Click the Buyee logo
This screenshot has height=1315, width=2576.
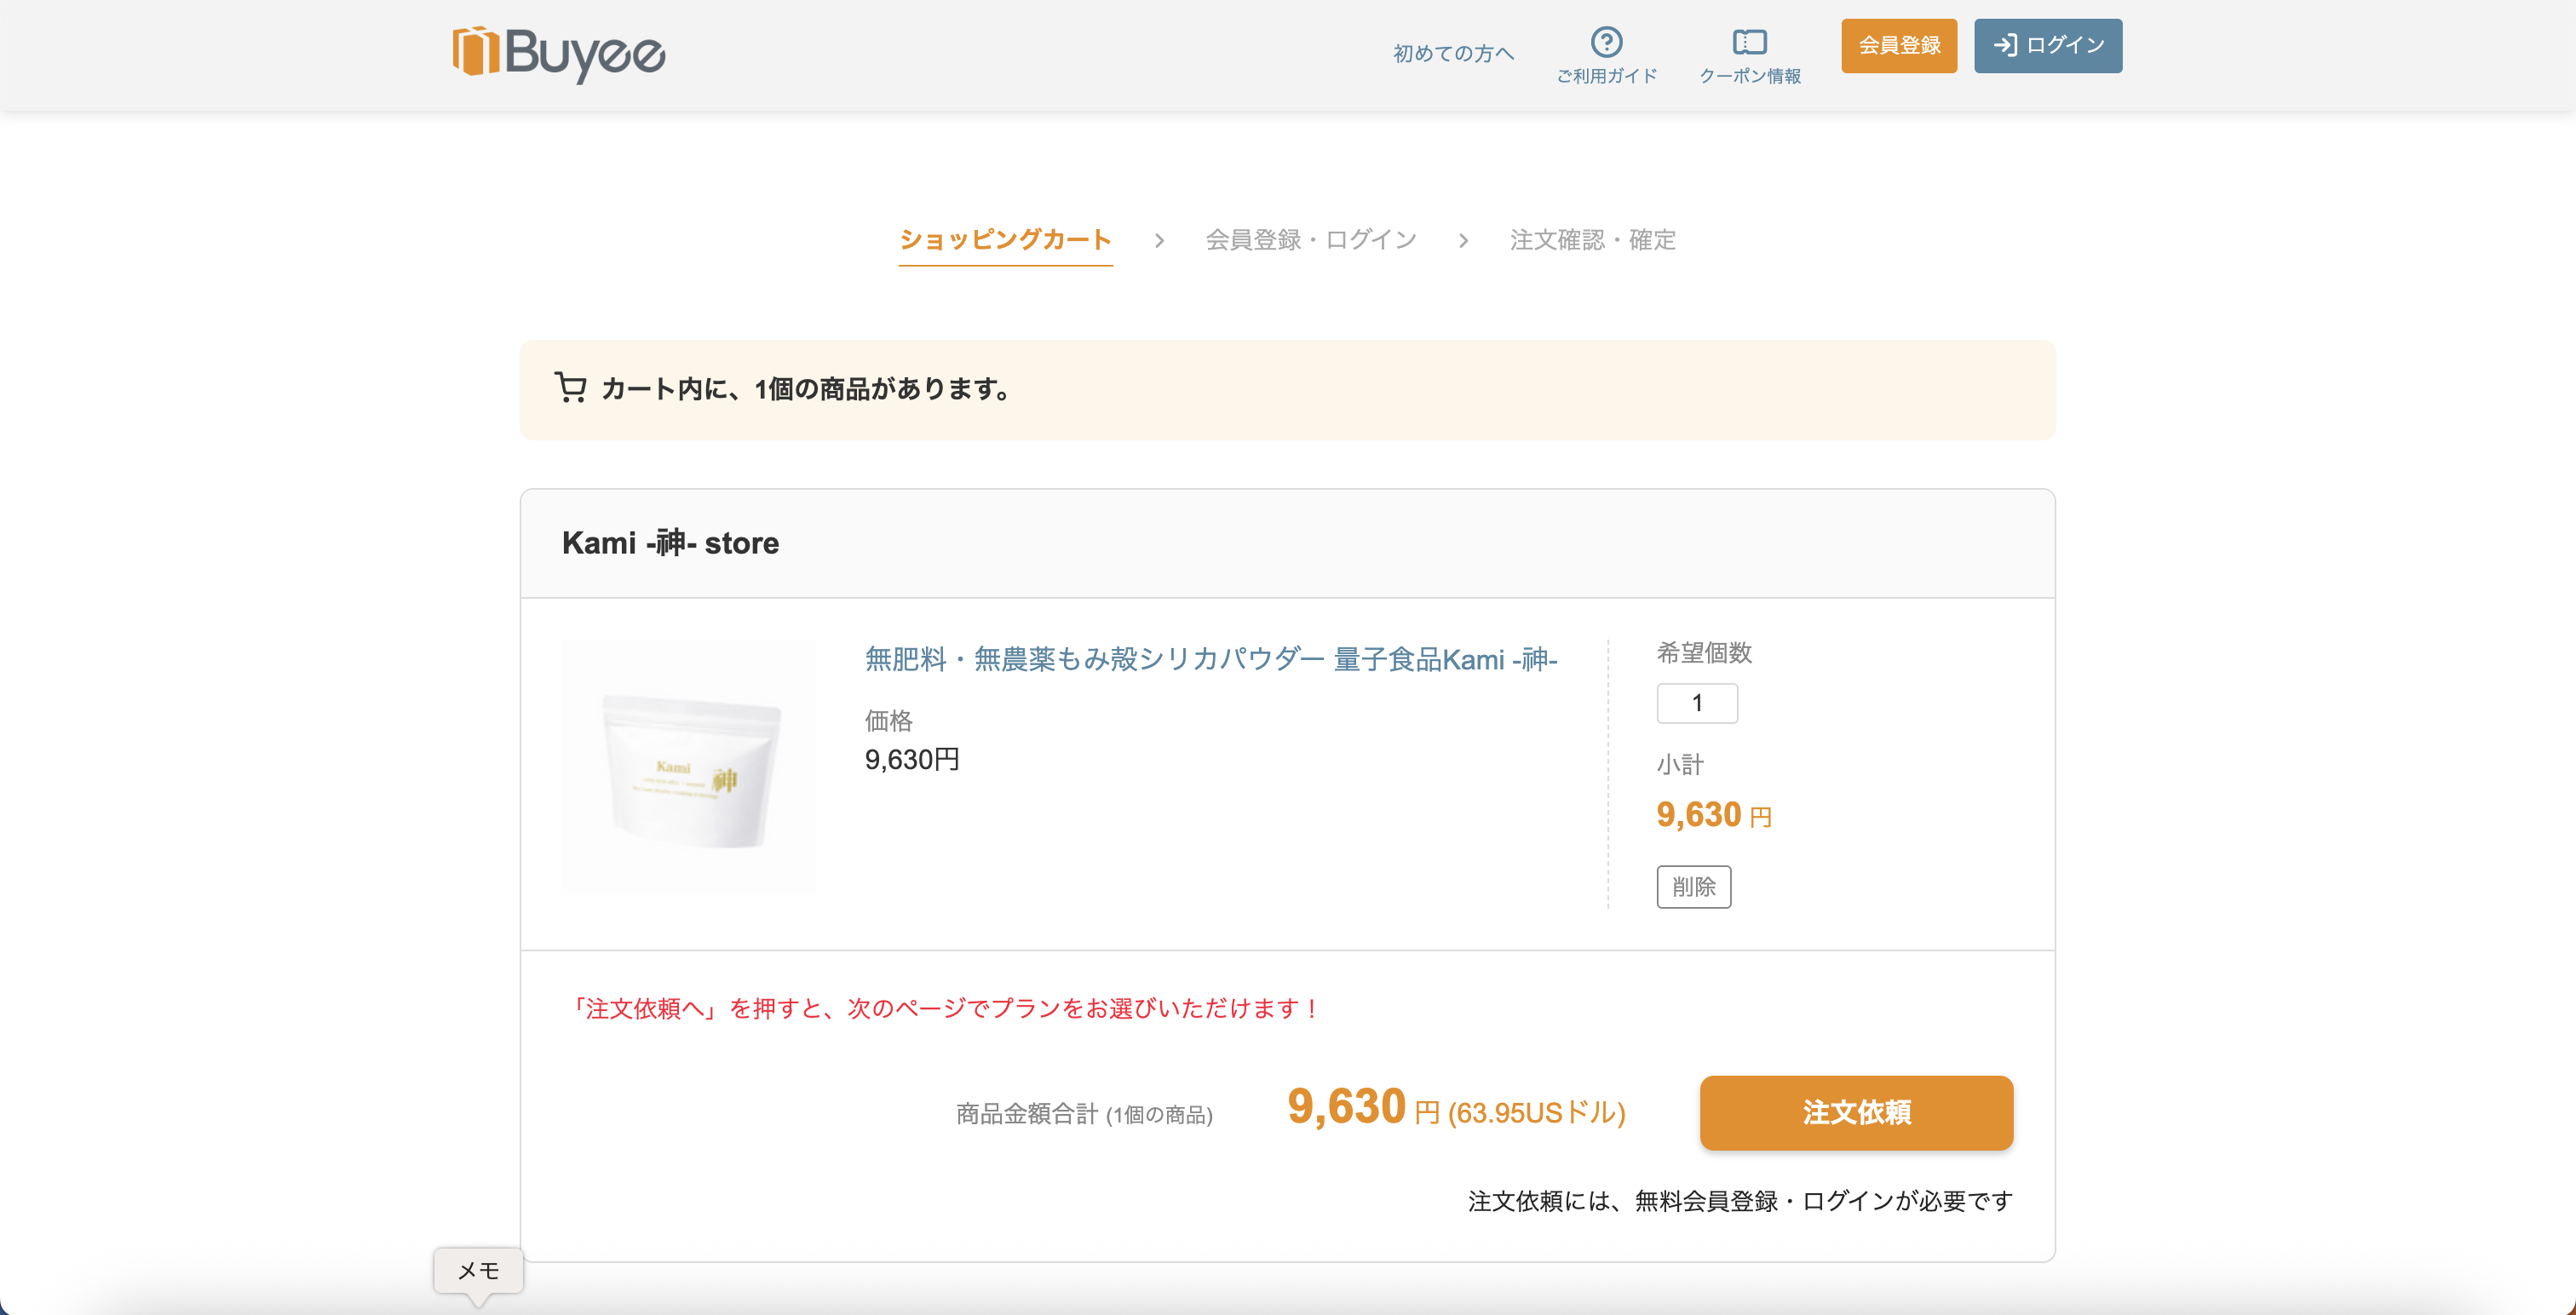[558, 54]
